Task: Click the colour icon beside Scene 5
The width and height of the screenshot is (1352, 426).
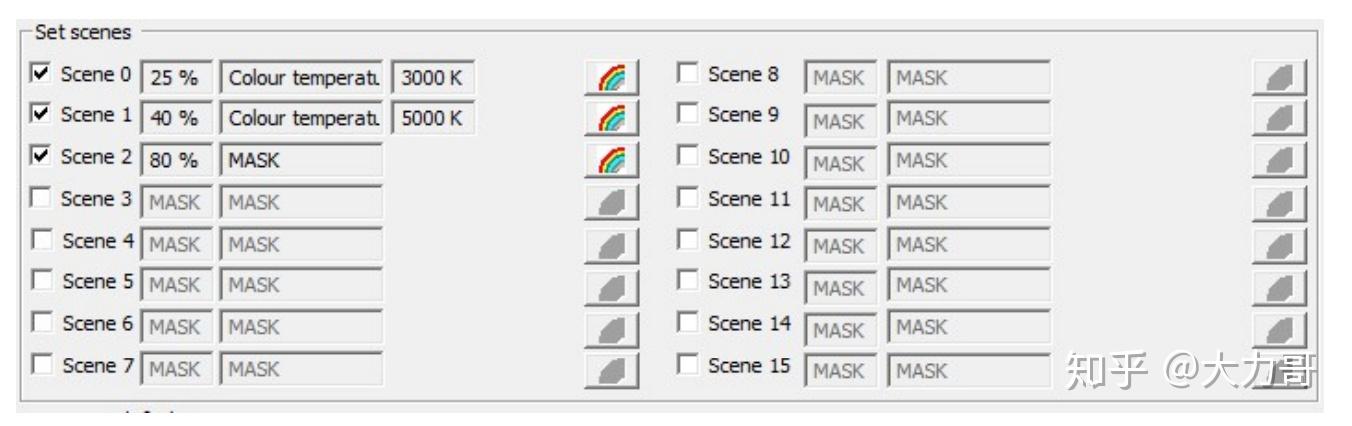Action: 611,287
